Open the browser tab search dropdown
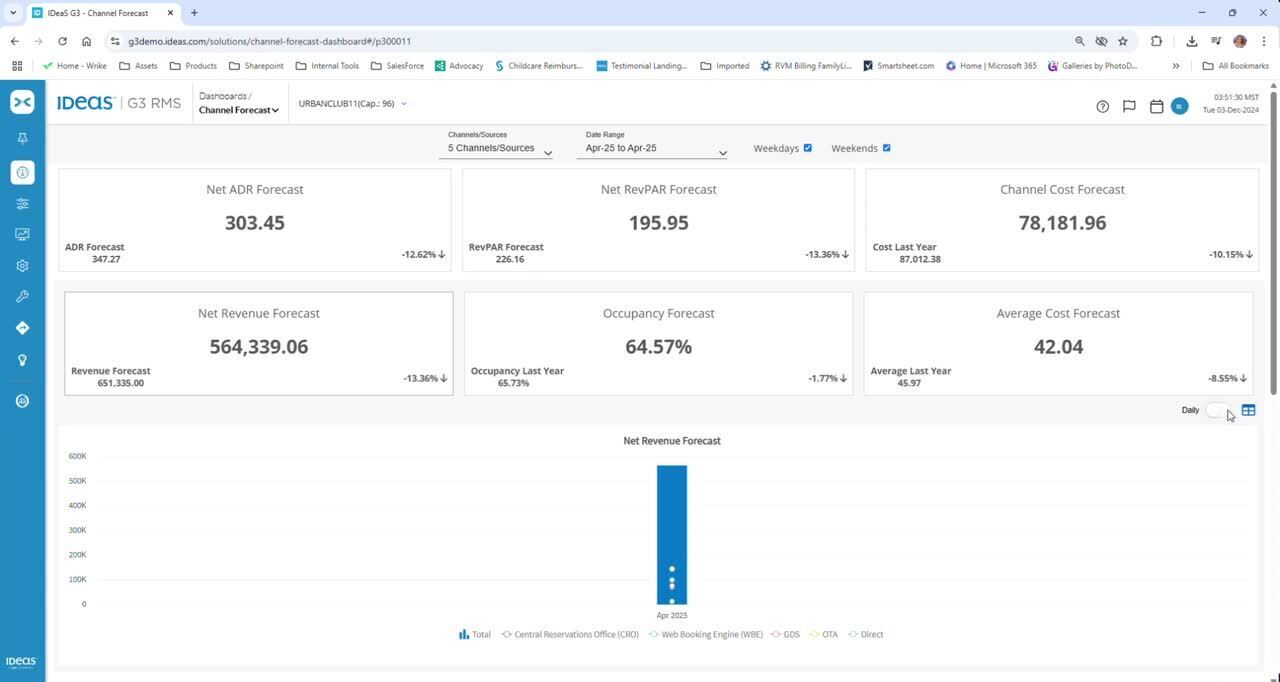The width and height of the screenshot is (1280, 682). point(13,13)
